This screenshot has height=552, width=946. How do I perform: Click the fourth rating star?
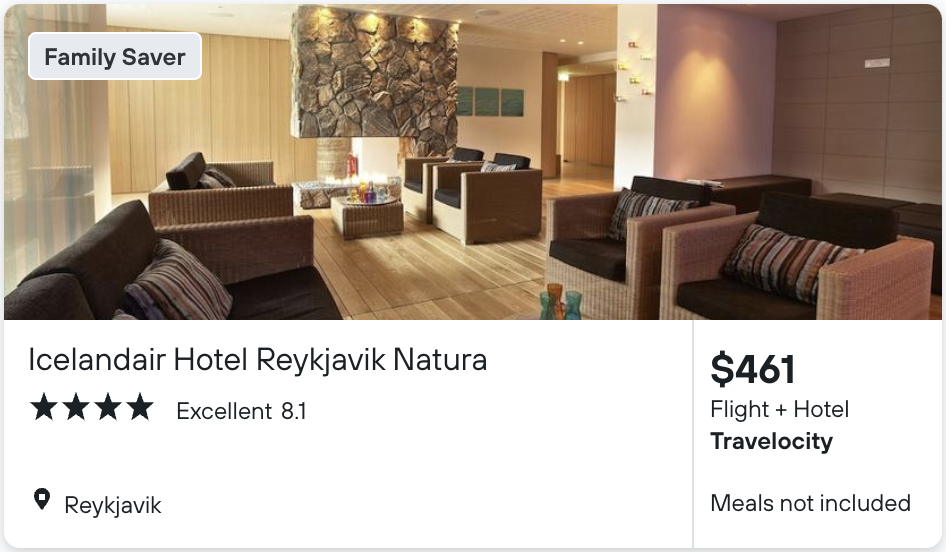[x=140, y=407]
